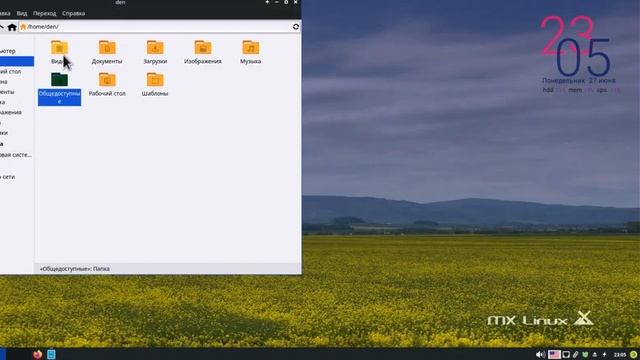This screenshot has height=360, width=640.
Task: Open the volume control in the system tray
Action: tap(540, 355)
